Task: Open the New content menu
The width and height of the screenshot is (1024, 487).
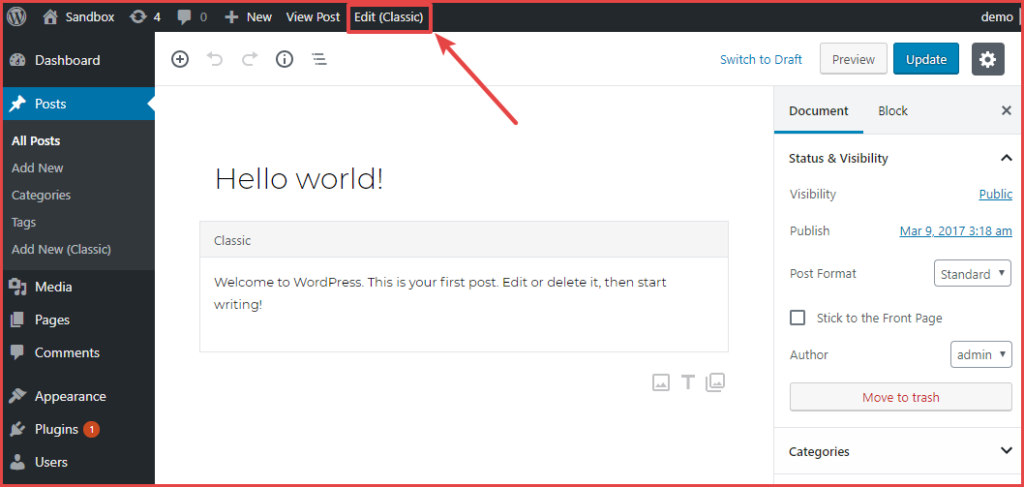Action: coord(248,17)
